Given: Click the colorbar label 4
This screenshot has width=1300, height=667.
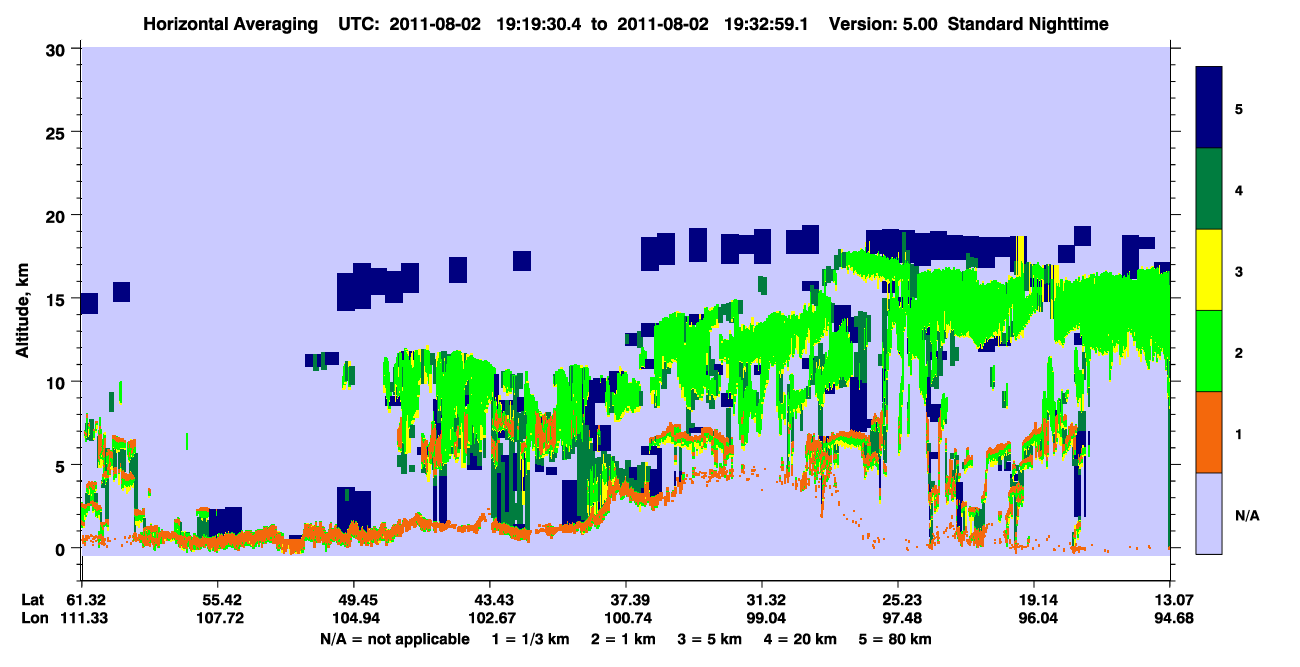Looking at the screenshot, I should (x=1239, y=189).
